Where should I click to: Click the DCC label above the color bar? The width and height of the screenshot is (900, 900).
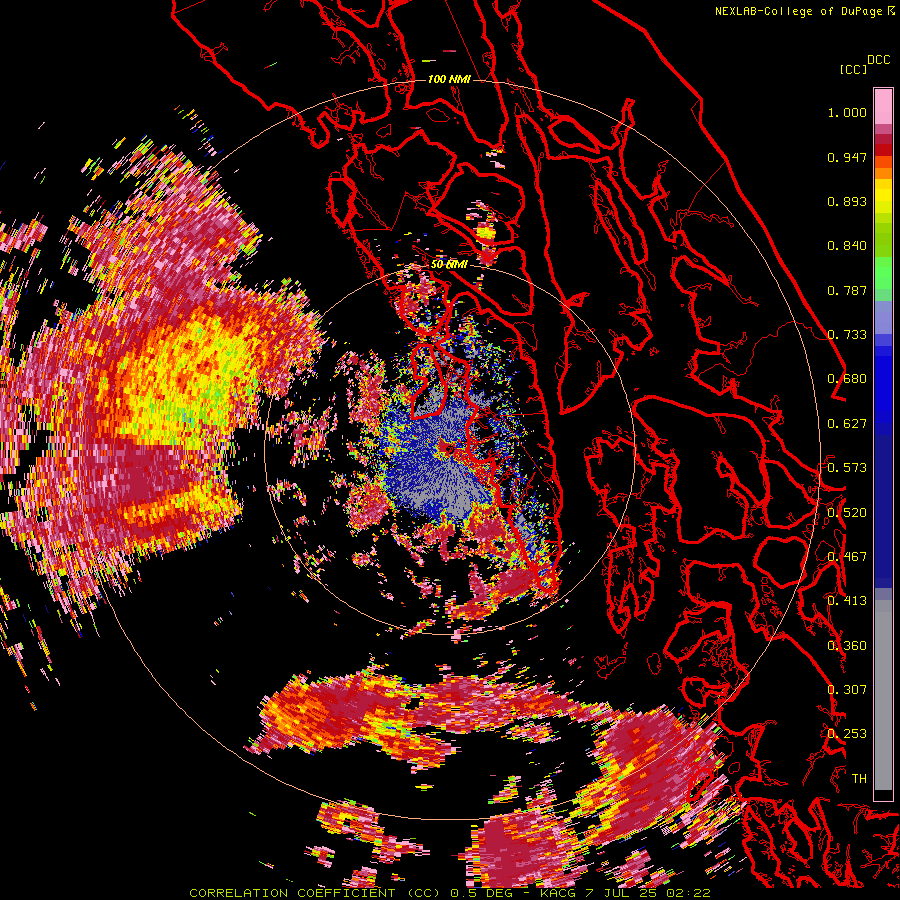879,60
